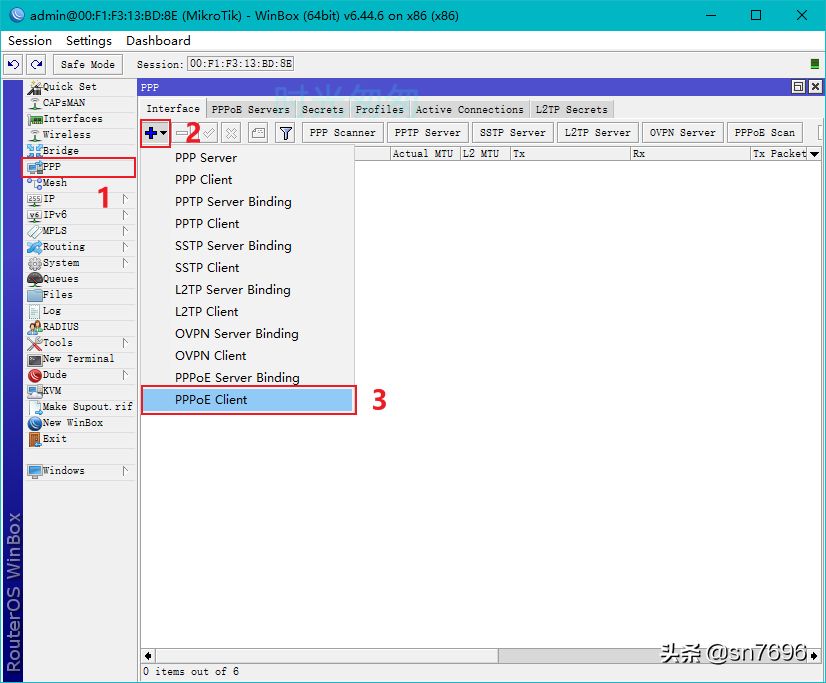Open Bridge section
The height and width of the screenshot is (683, 826).
pyautogui.click(x=80, y=151)
